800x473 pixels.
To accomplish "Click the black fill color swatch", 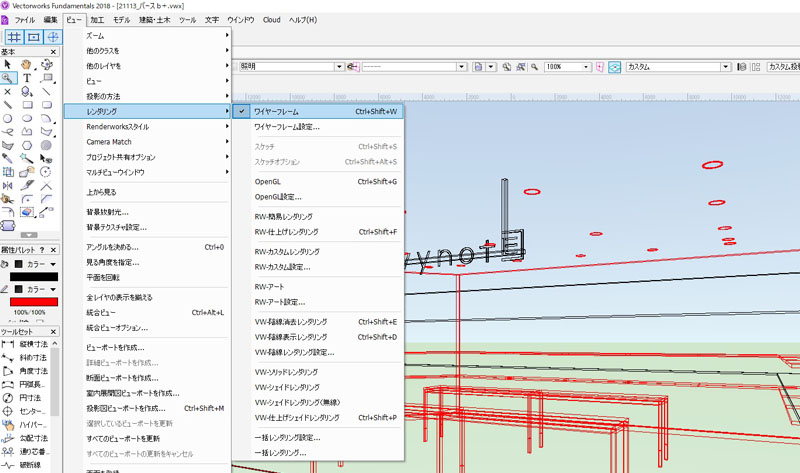I will coord(34,277).
